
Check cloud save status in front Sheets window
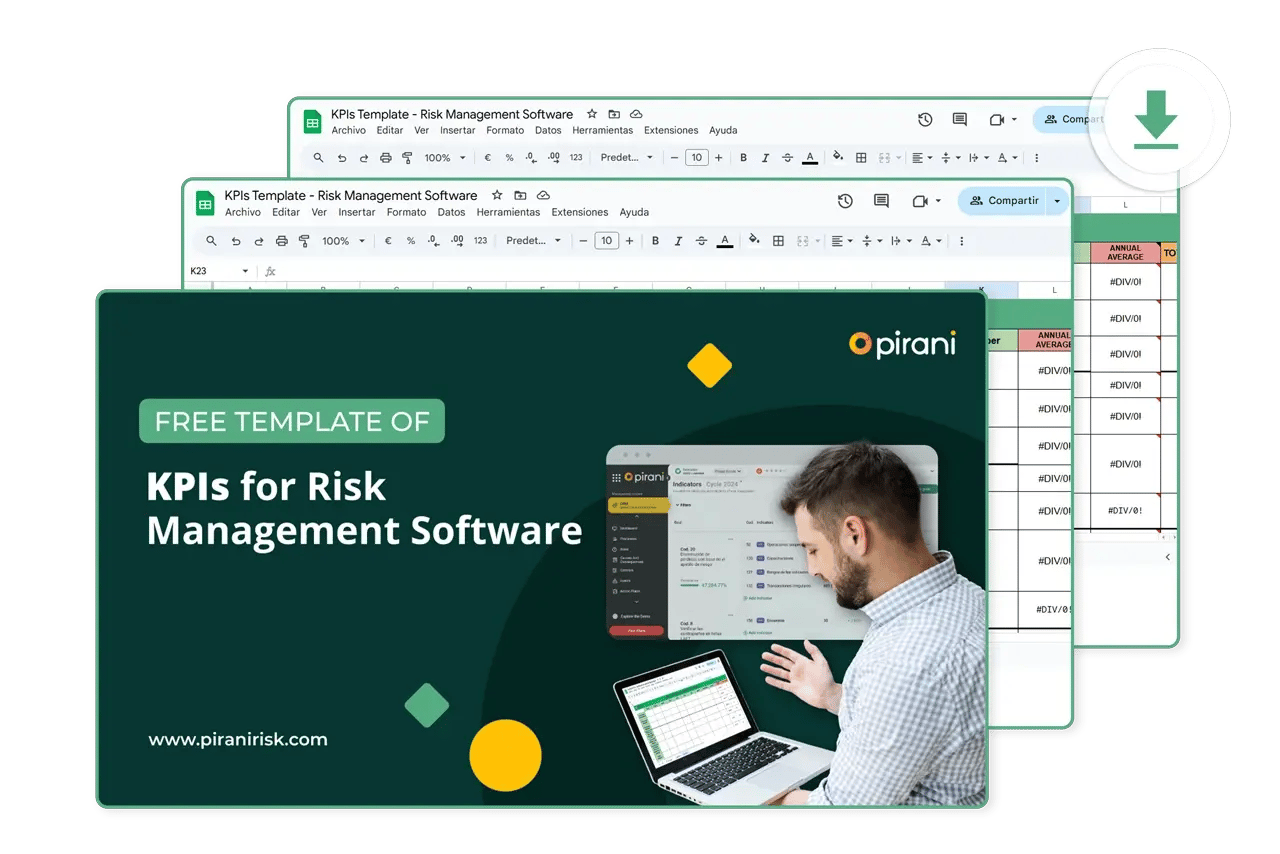543,195
